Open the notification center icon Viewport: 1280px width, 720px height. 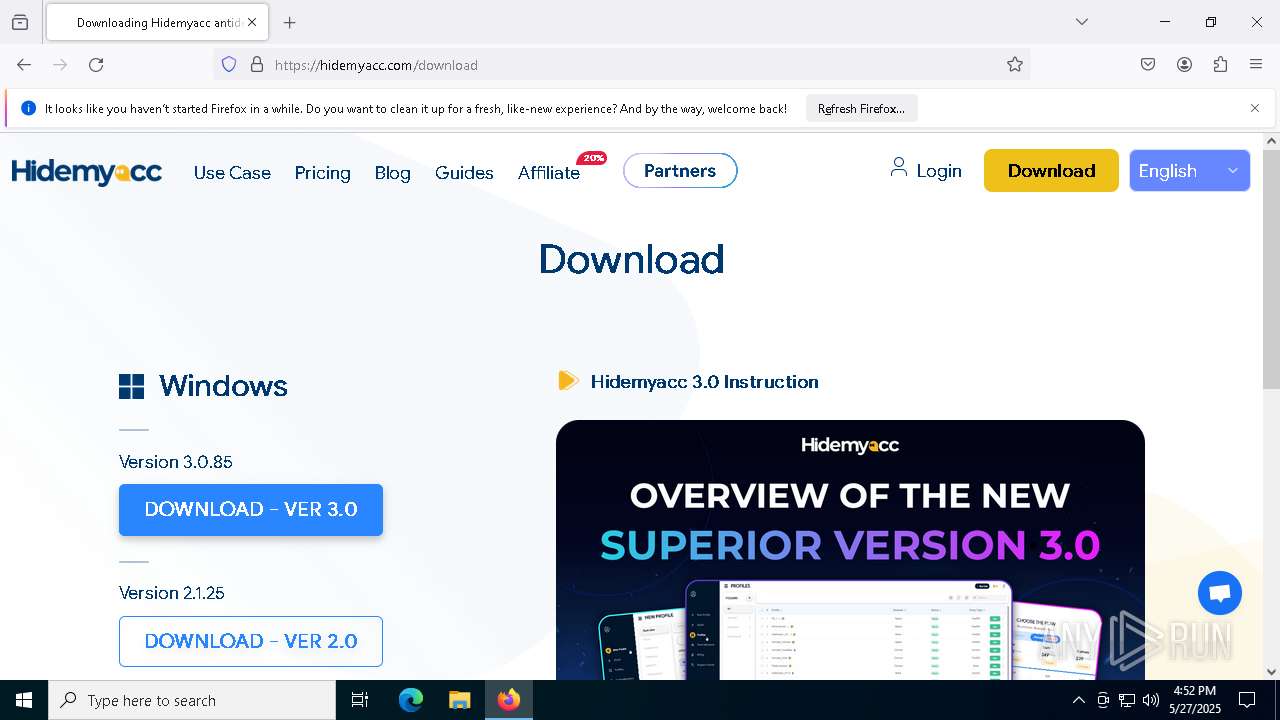point(1247,700)
